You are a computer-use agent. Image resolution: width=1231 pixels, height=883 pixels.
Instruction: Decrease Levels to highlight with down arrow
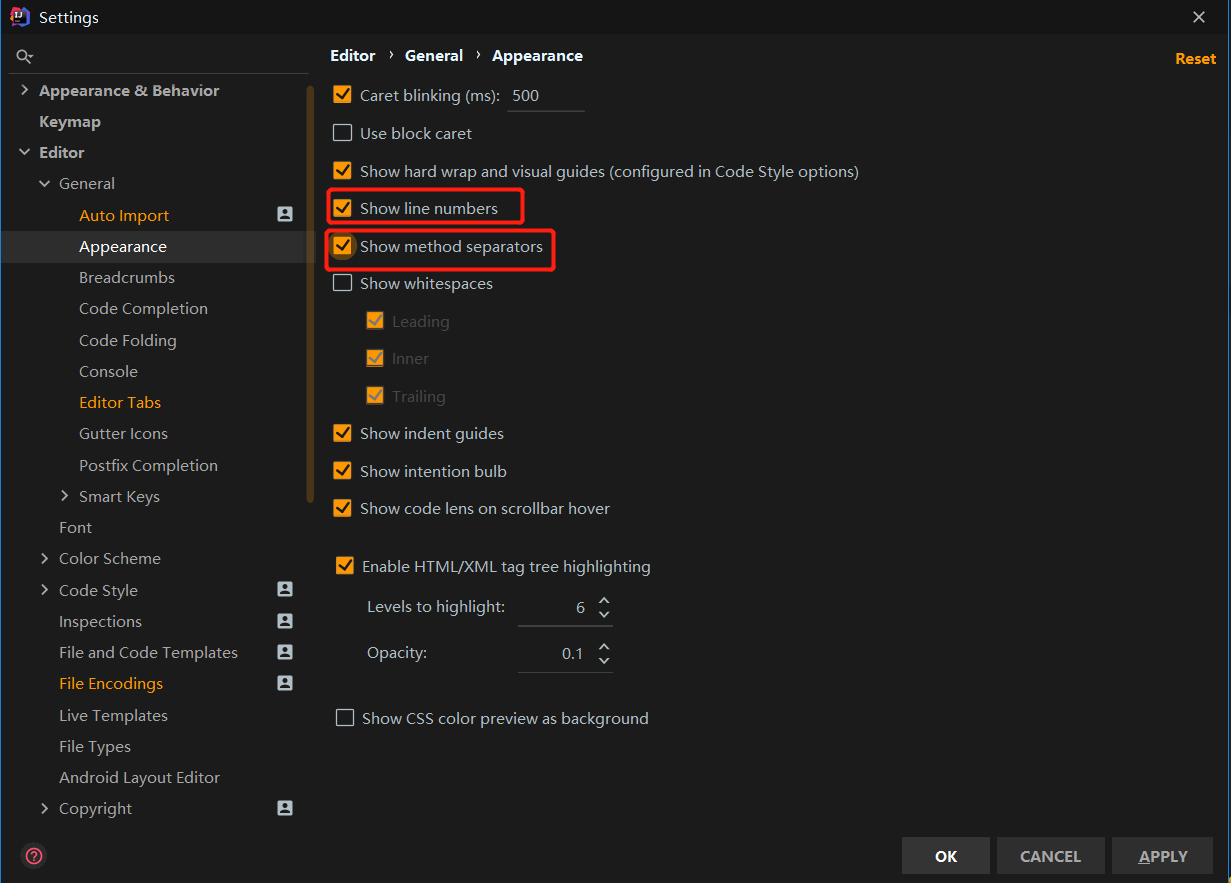pos(604,614)
